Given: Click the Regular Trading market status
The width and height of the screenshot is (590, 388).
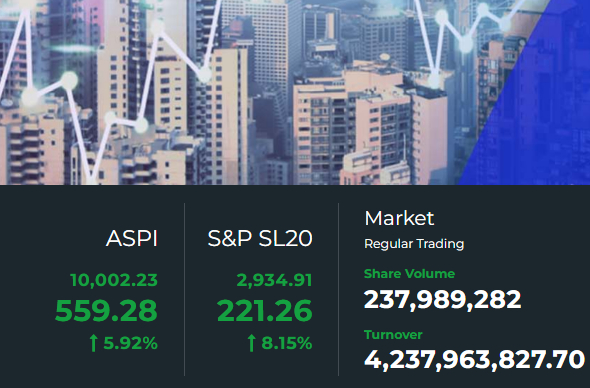Looking at the screenshot, I should pyautogui.click(x=414, y=244).
